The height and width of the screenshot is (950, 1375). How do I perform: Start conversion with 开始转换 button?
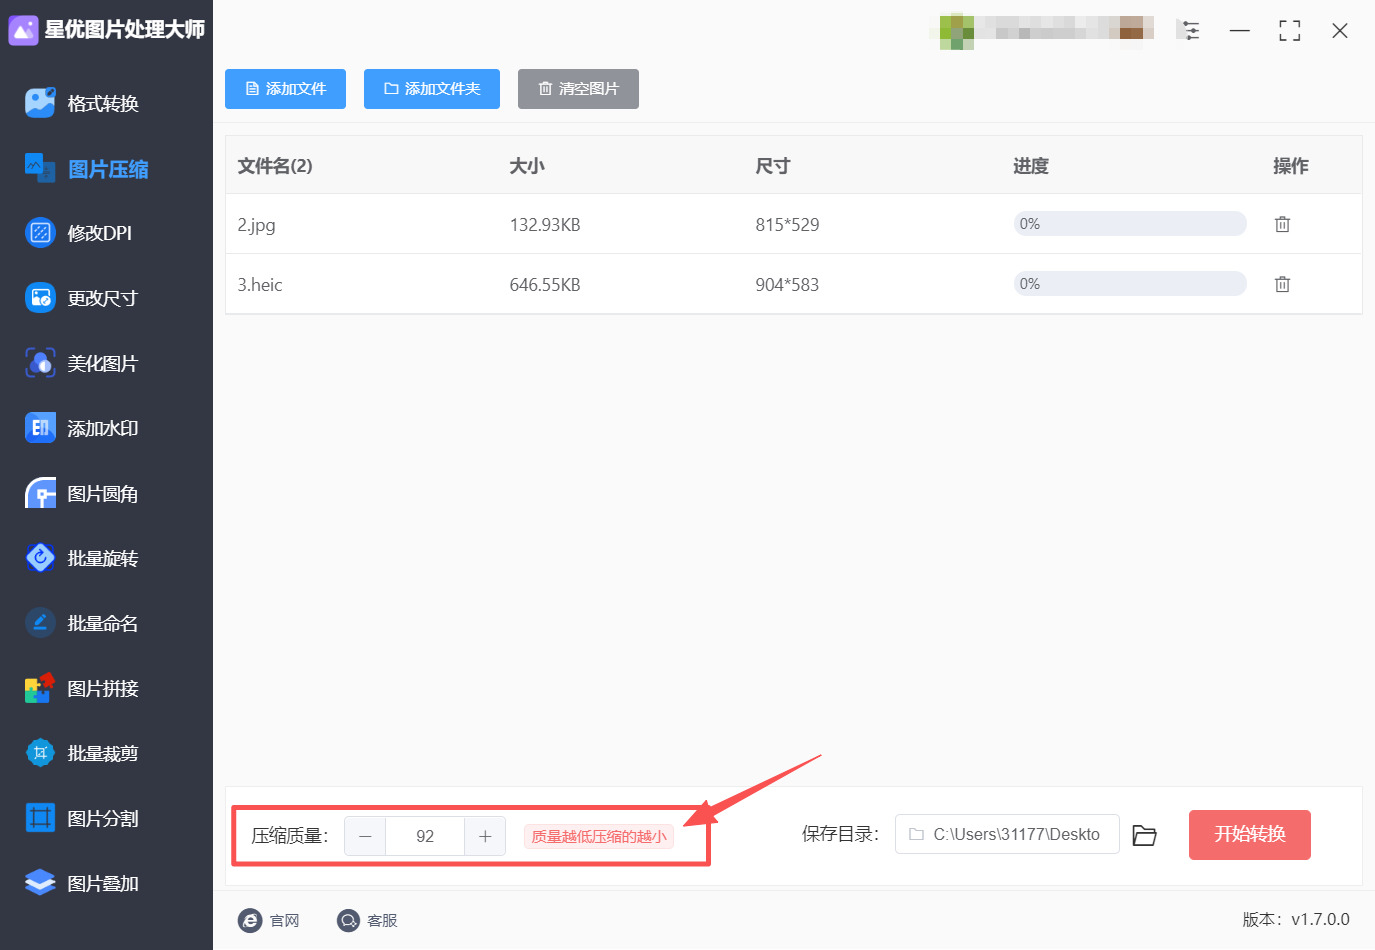pos(1250,835)
